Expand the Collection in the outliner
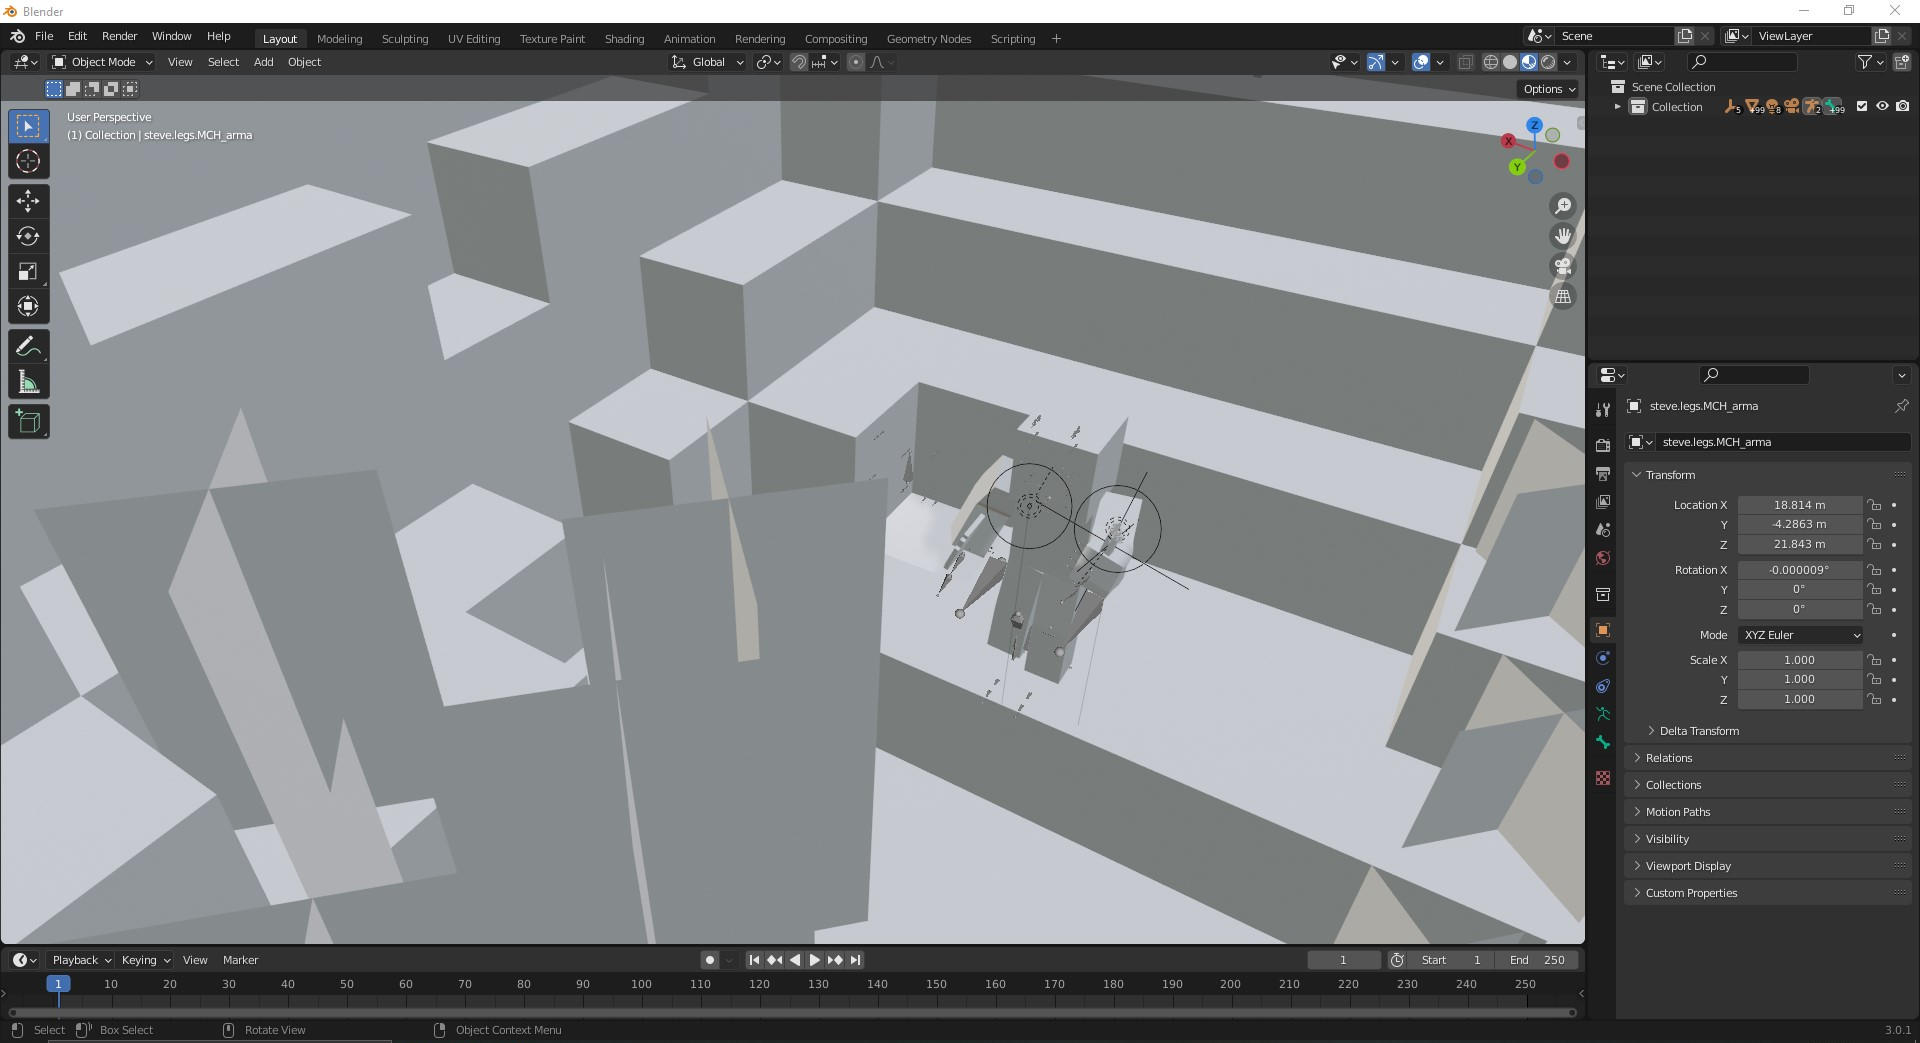Image resolution: width=1920 pixels, height=1043 pixels. [x=1619, y=106]
